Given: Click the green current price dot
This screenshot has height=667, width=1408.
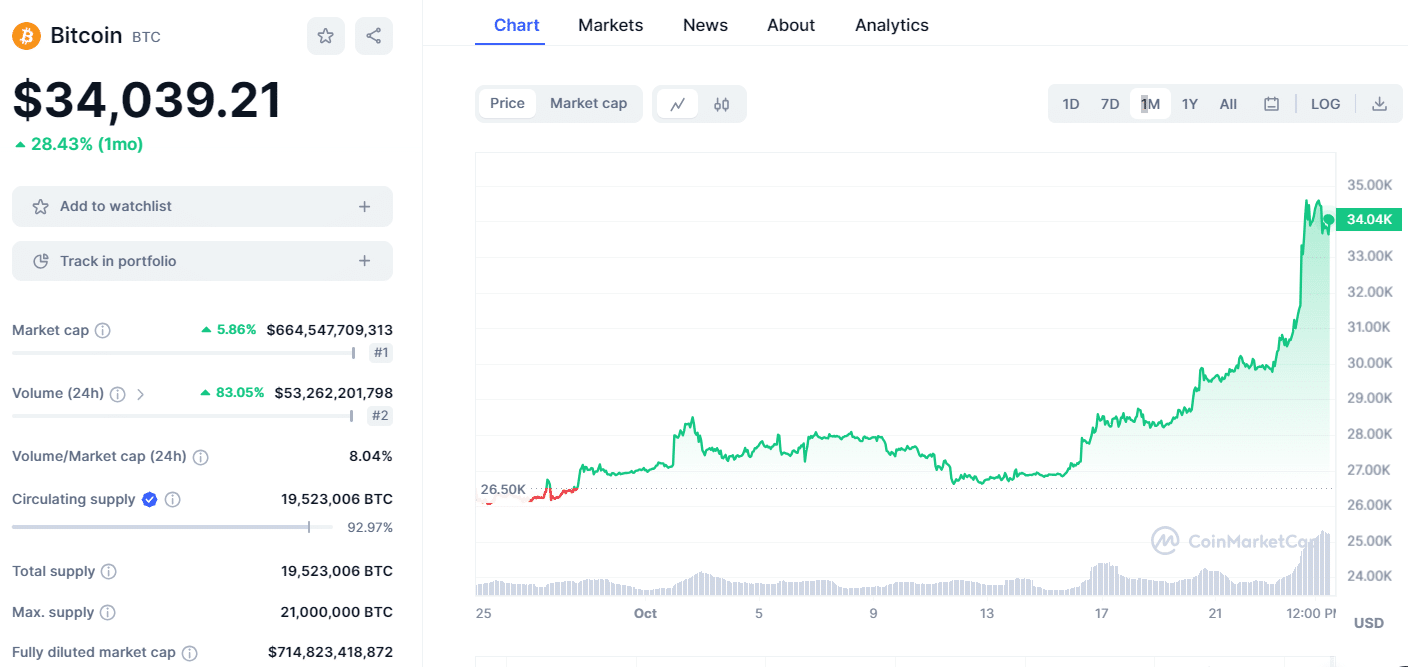Looking at the screenshot, I should click(1328, 220).
